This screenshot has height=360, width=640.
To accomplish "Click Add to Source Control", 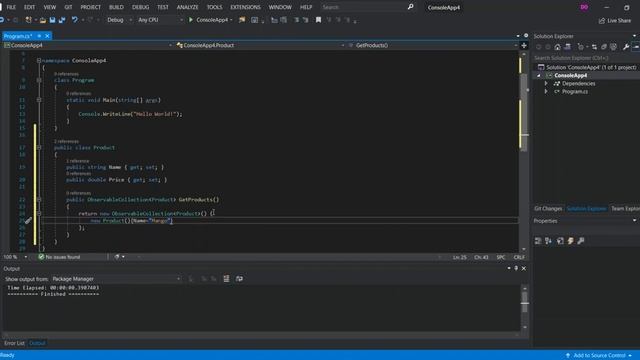I will pos(600,356).
